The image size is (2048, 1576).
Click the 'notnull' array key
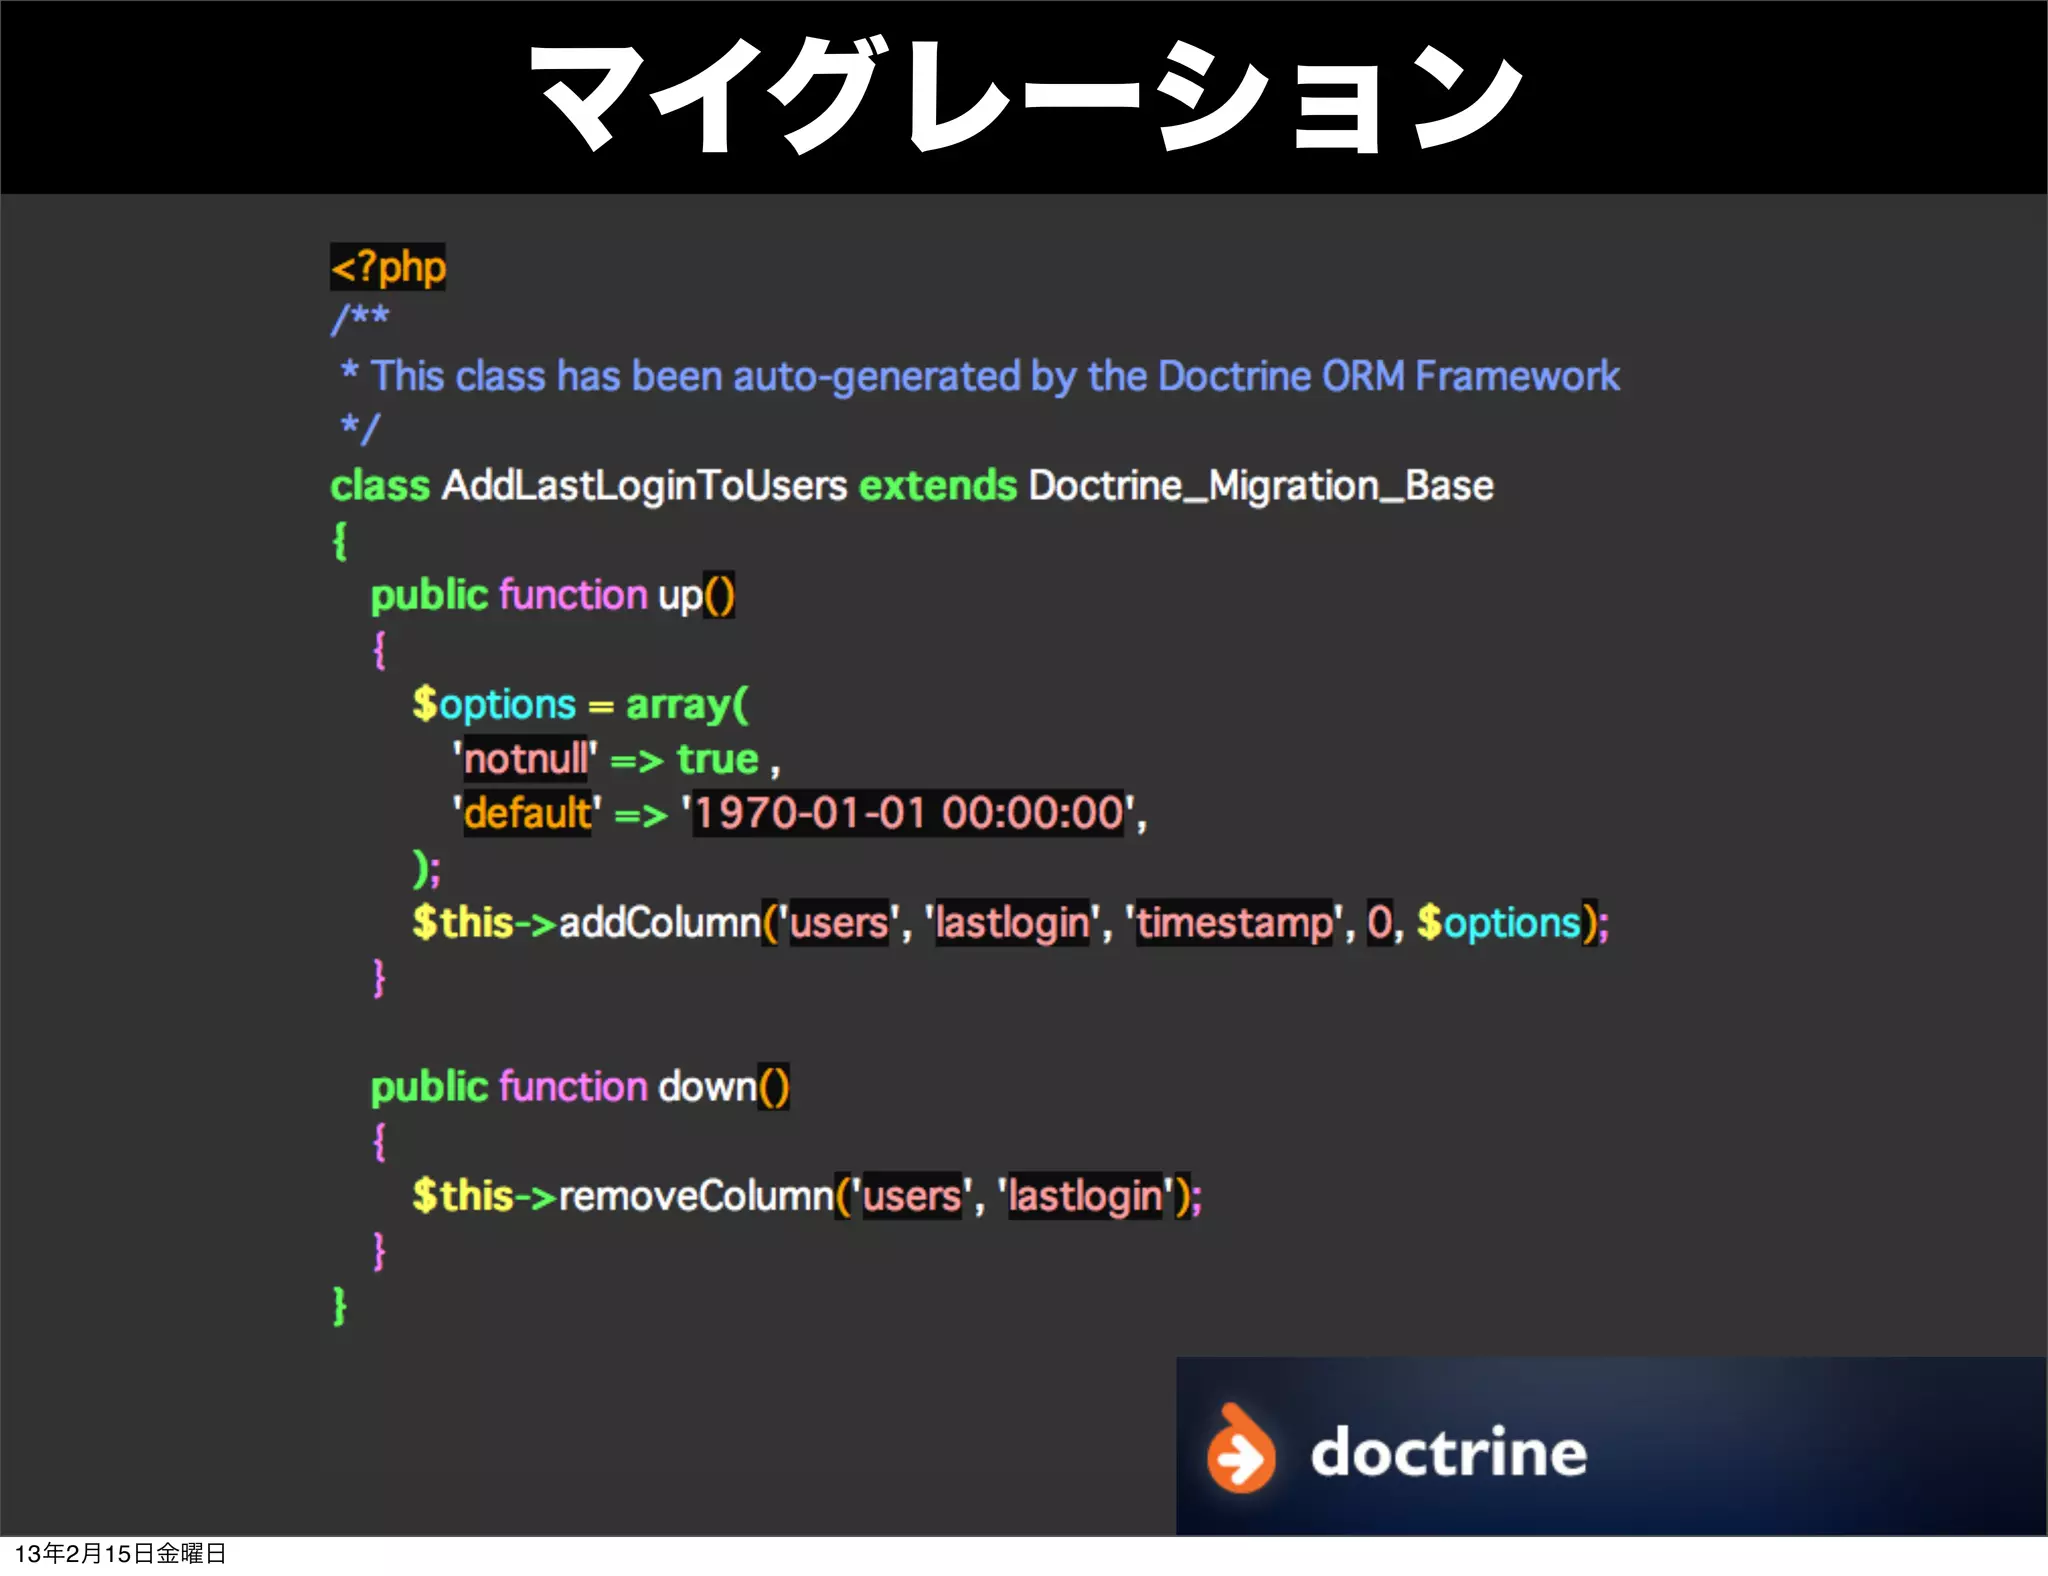coord(526,759)
